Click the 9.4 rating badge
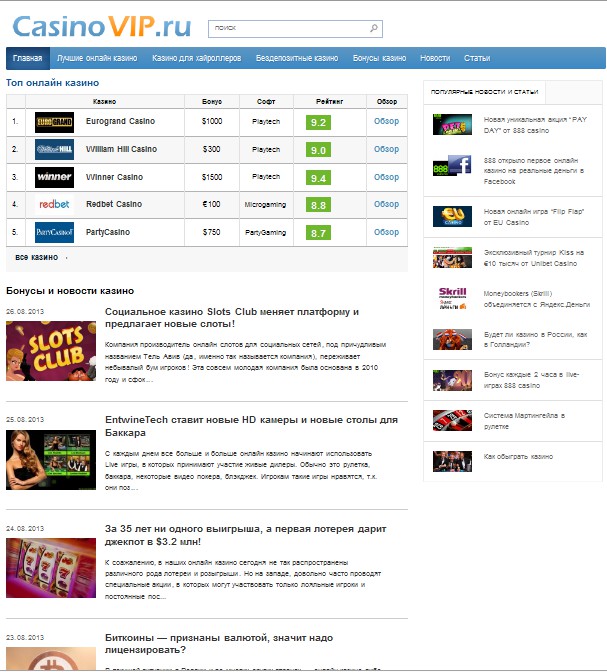This screenshot has height=672, width=607. (x=318, y=178)
